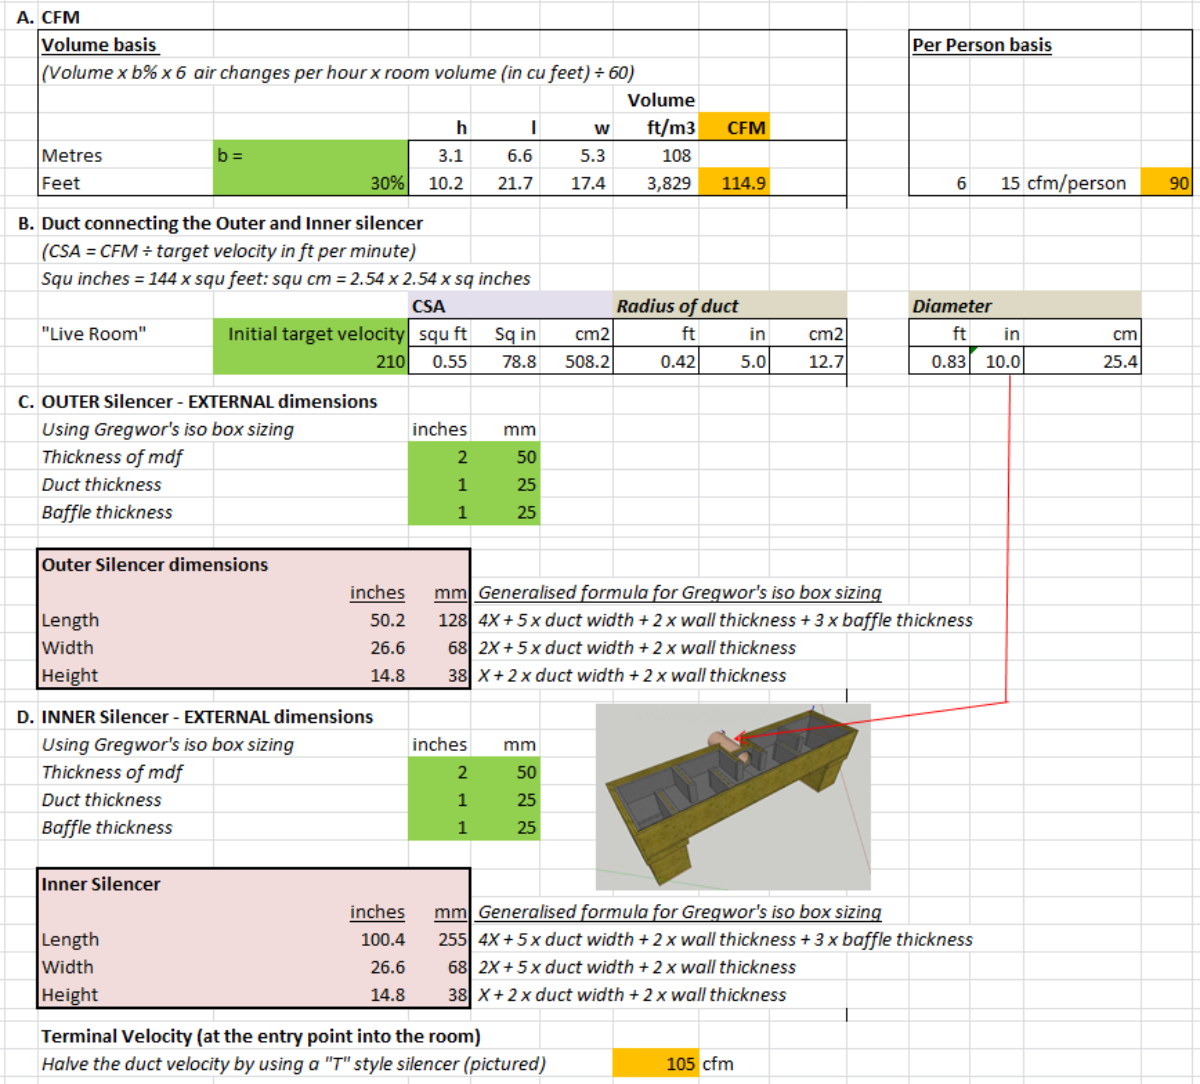Click the 15 cfm/person value cell
Viewport: 1200px width, 1084px height.
(x=1010, y=183)
